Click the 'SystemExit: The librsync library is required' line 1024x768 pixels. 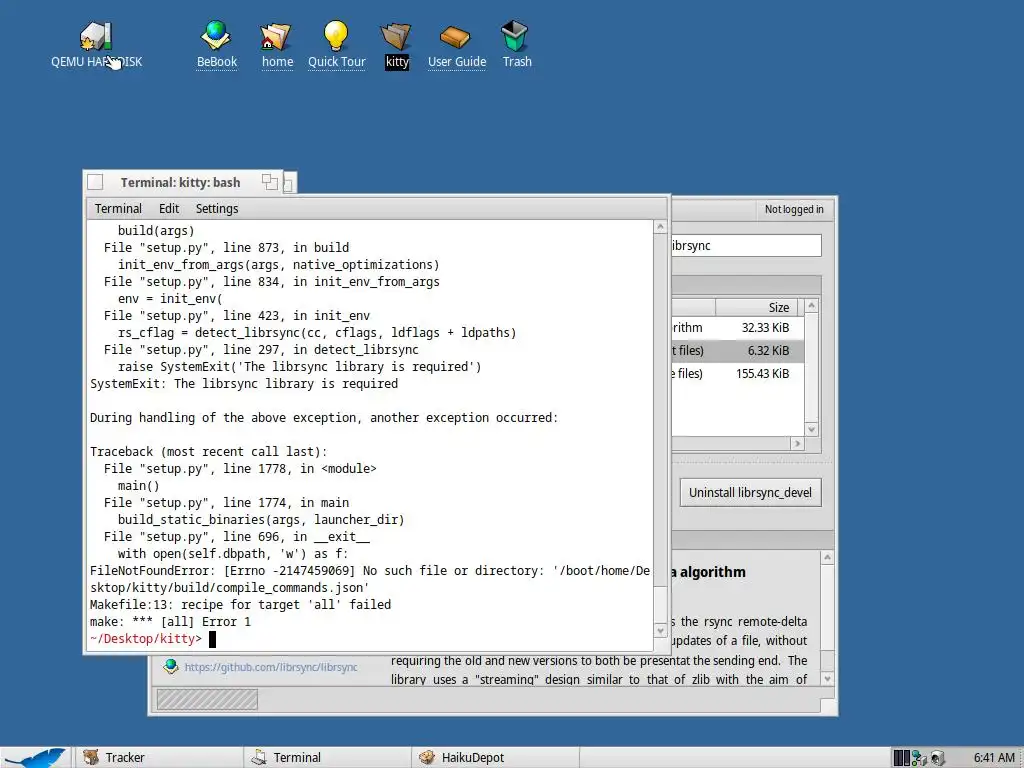coord(244,383)
